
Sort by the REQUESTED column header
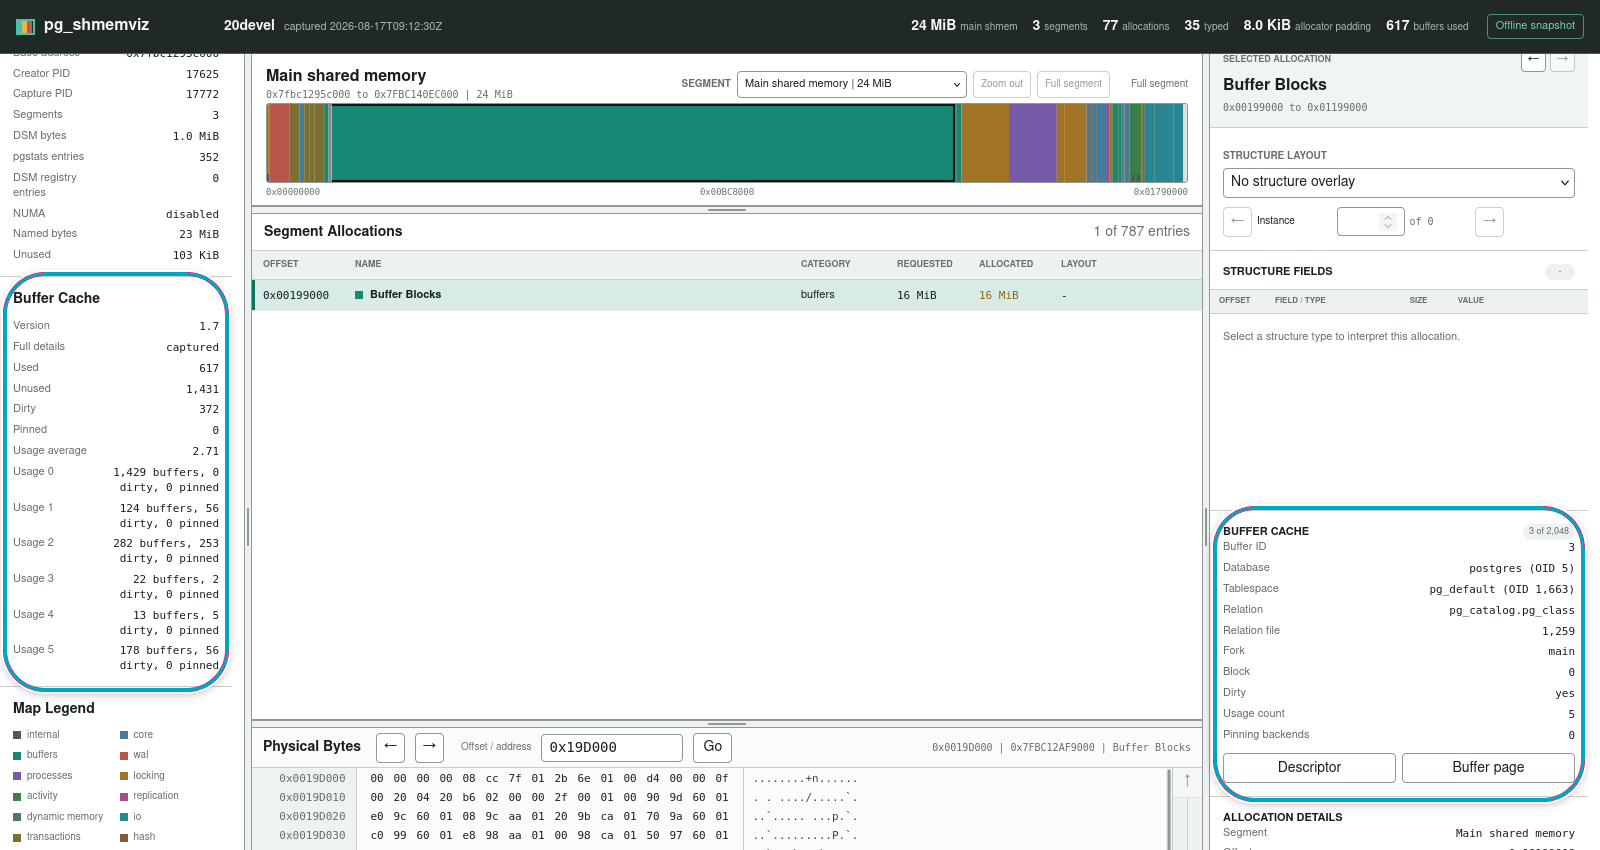[x=925, y=264]
